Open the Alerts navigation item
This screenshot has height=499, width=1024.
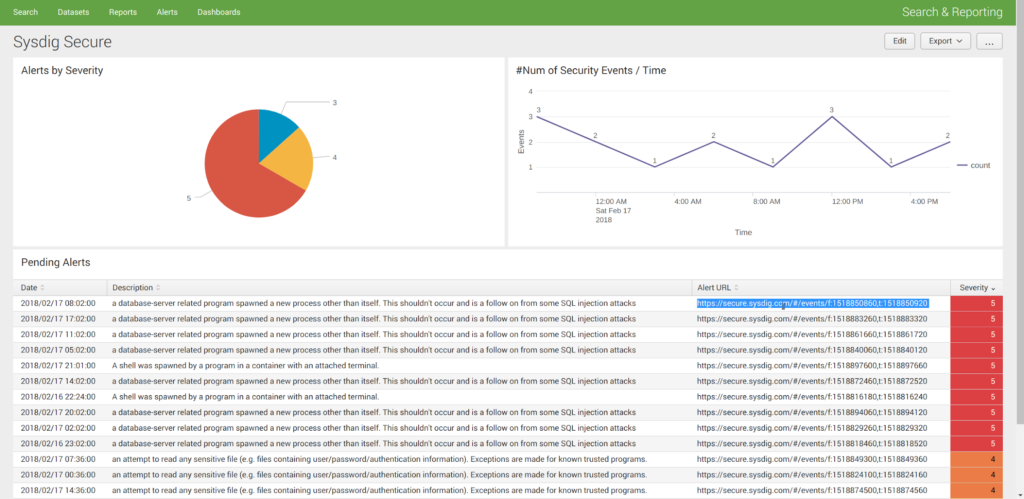point(167,12)
